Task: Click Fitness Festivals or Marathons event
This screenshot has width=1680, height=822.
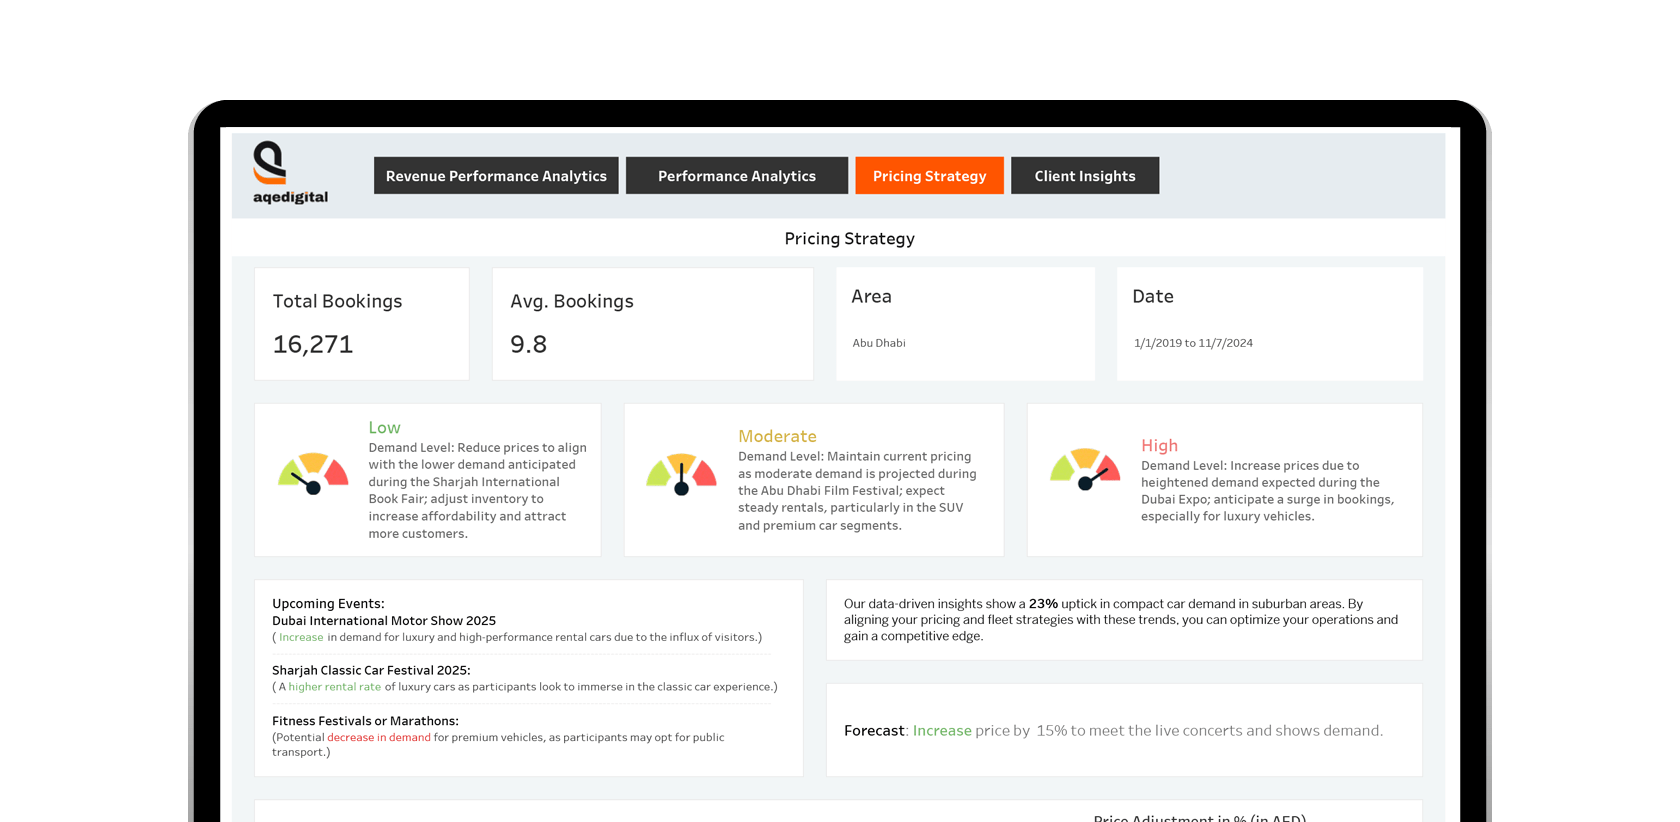Action: coord(365,721)
